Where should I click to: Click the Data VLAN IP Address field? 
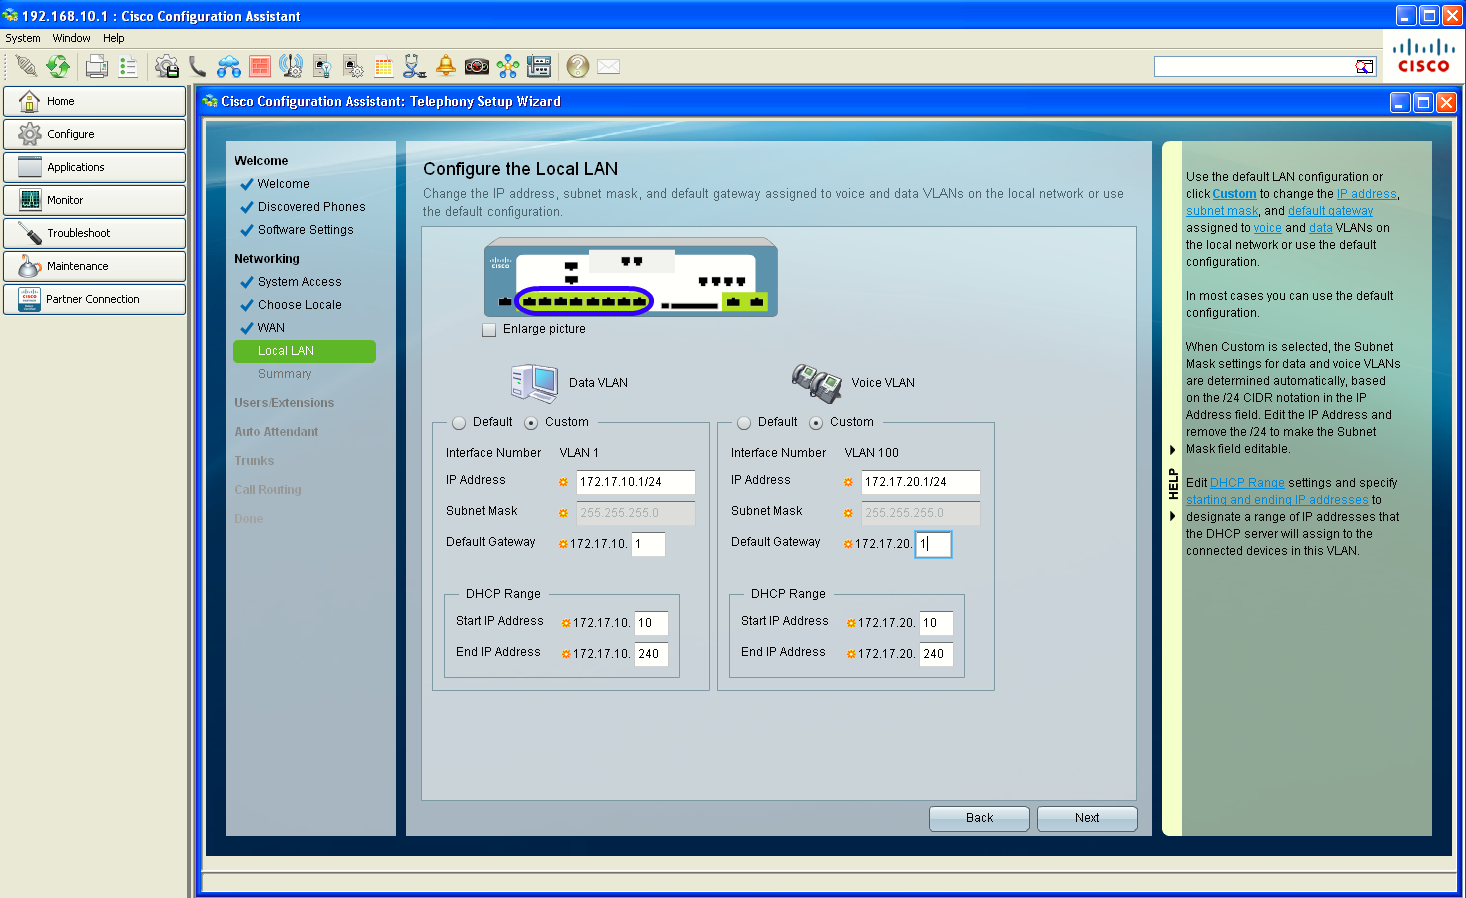click(635, 482)
